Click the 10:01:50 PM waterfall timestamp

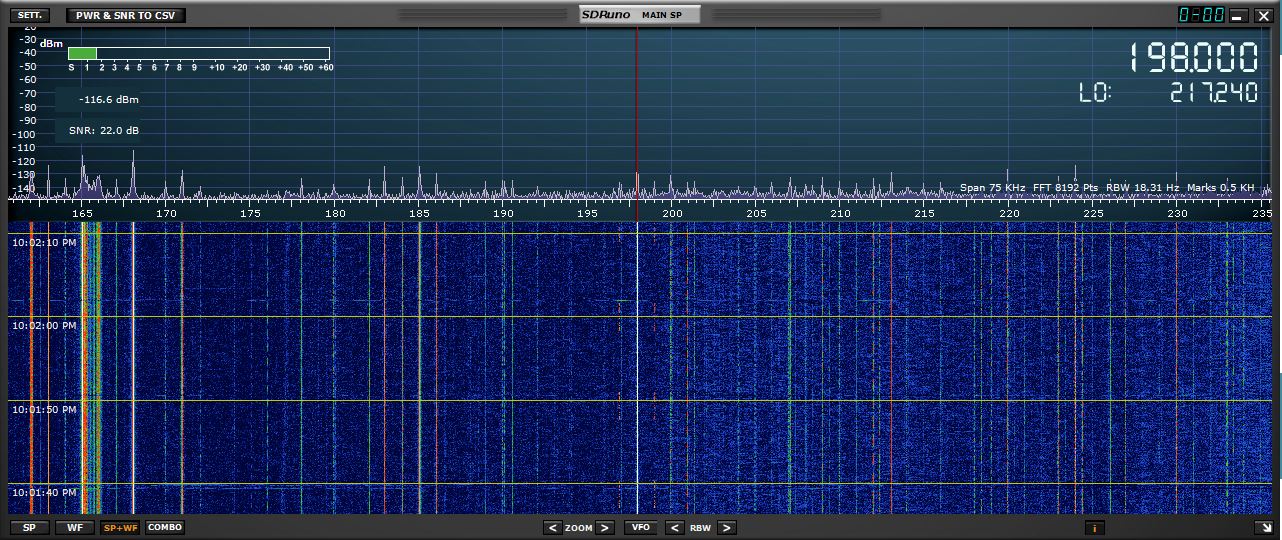(x=43, y=410)
